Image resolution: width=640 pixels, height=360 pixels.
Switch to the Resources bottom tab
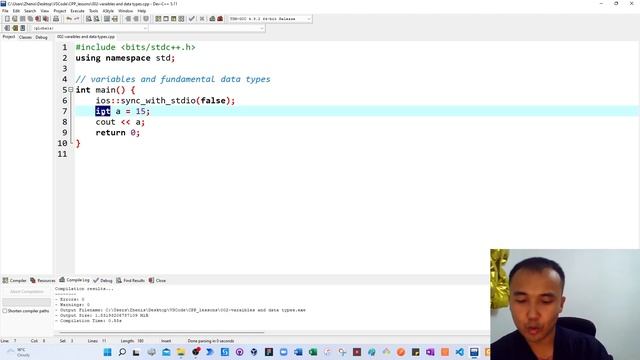tap(42, 280)
